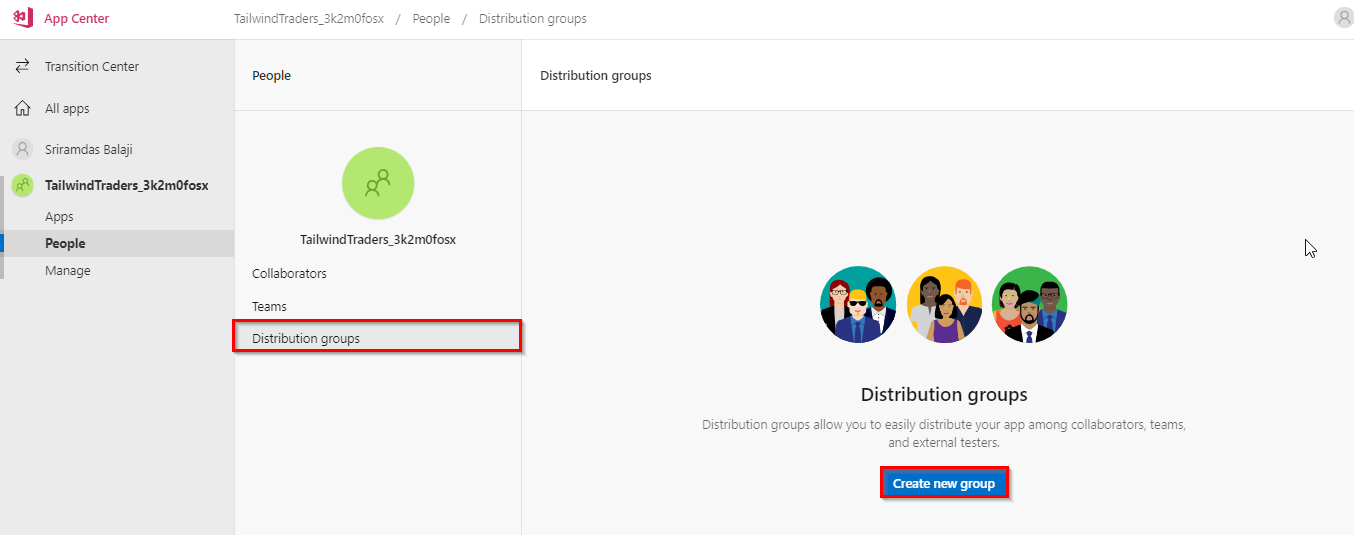Screen dimensions: 1354x535
Task: Open Sriramdas Balaji account entry
Action: tap(89, 150)
